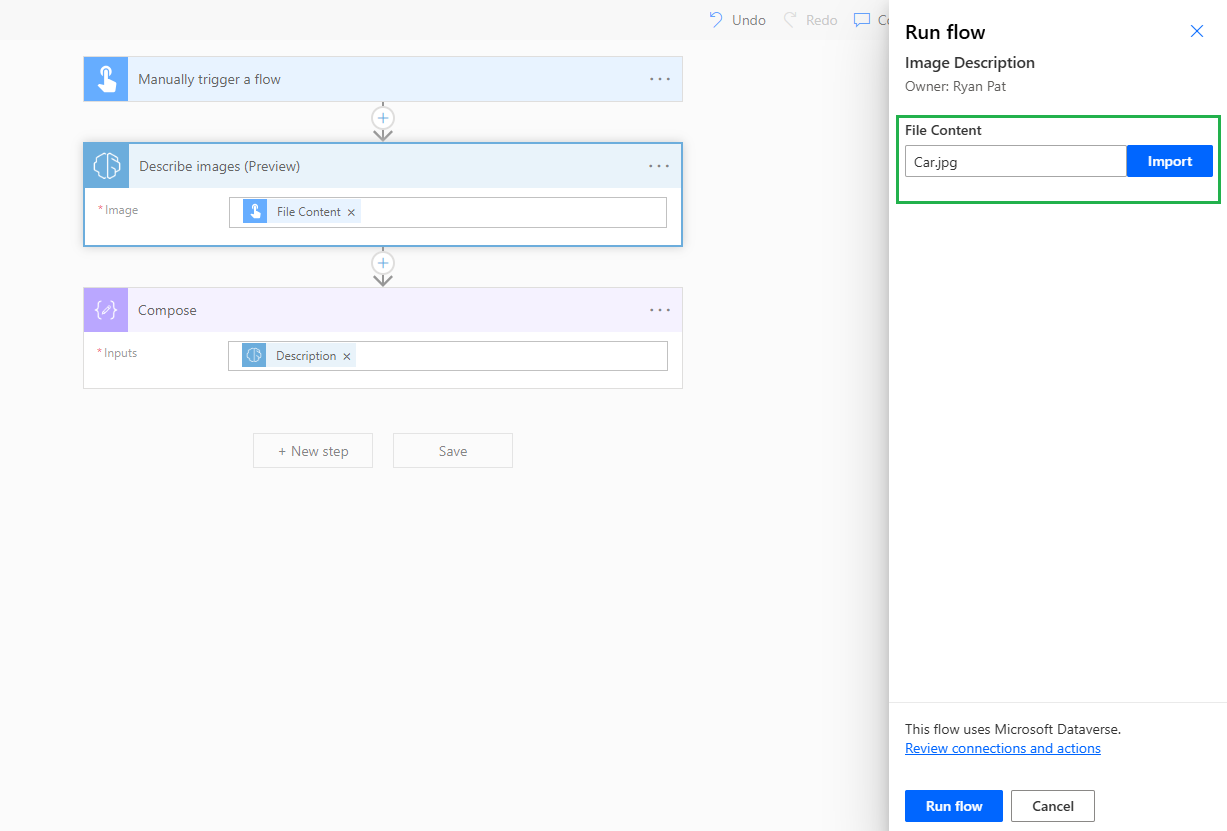Image resolution: width=1227 pixels, height=831 pixels.
Task: Open the ellipsis menu on Describe images
Action: [x=659, y=165]
